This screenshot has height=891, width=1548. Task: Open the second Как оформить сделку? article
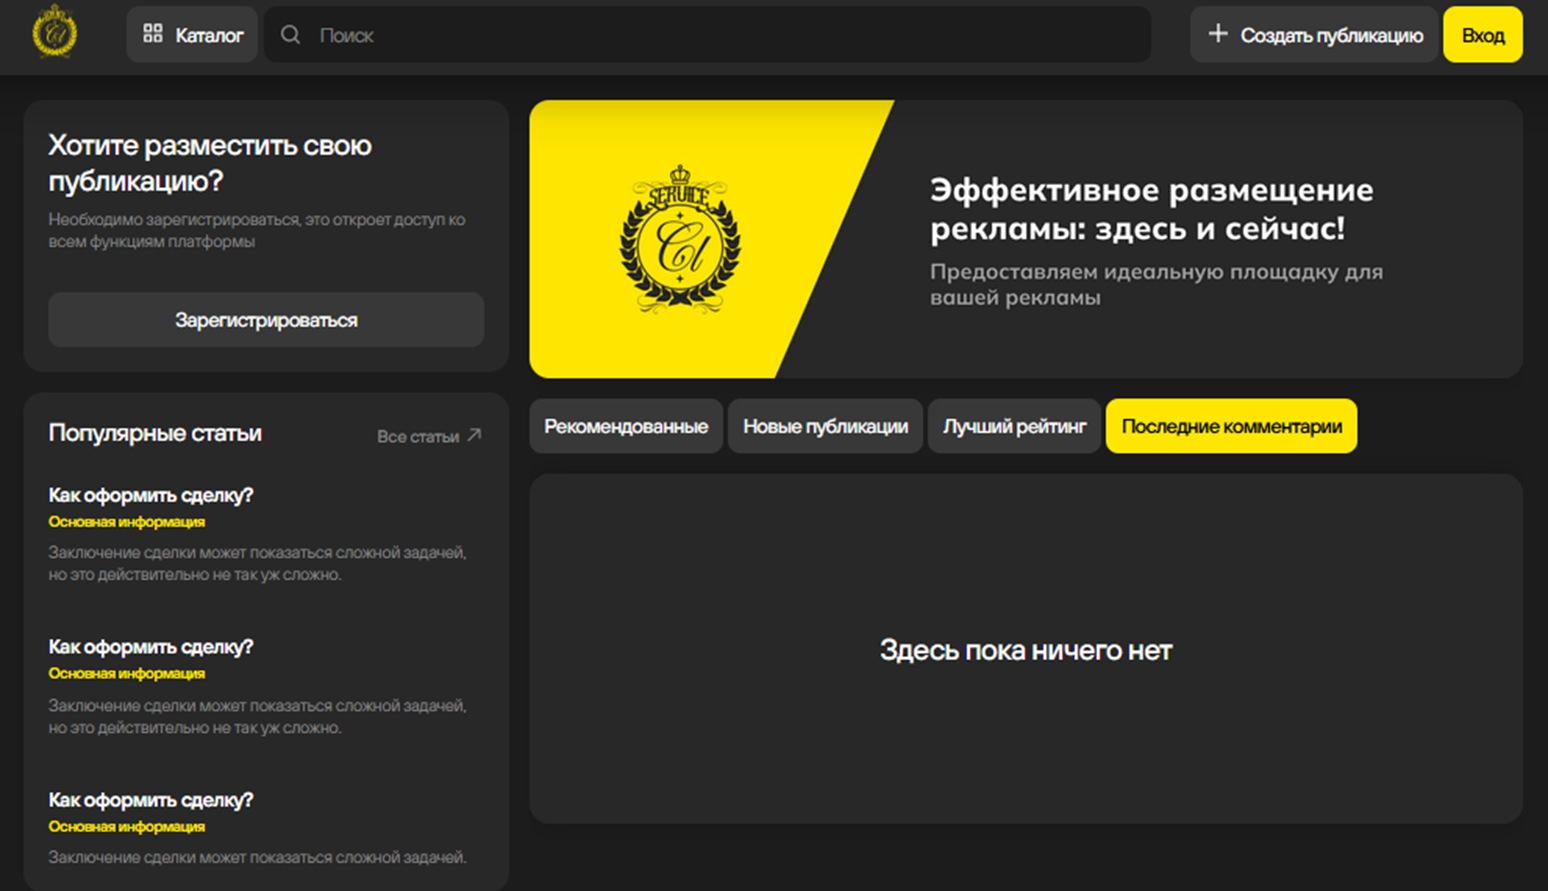tap(151, 647)
